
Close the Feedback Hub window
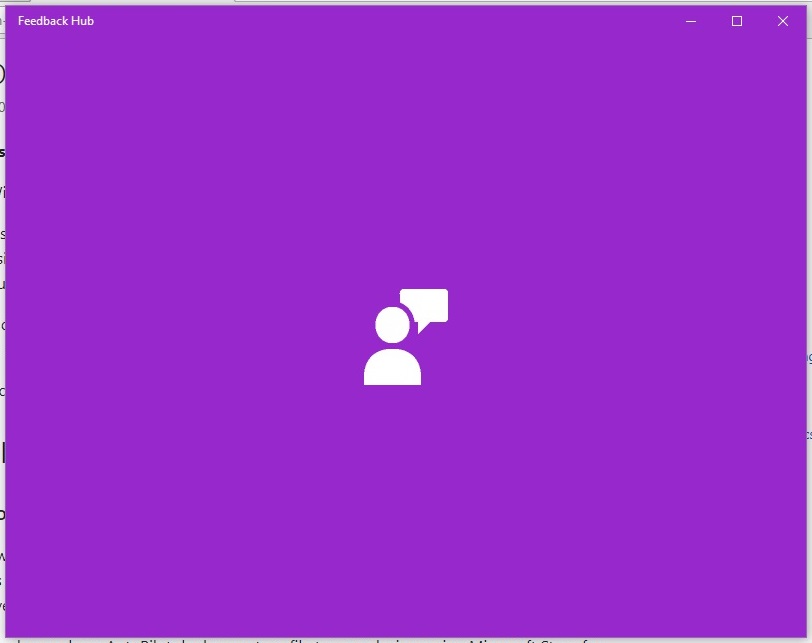783,21
